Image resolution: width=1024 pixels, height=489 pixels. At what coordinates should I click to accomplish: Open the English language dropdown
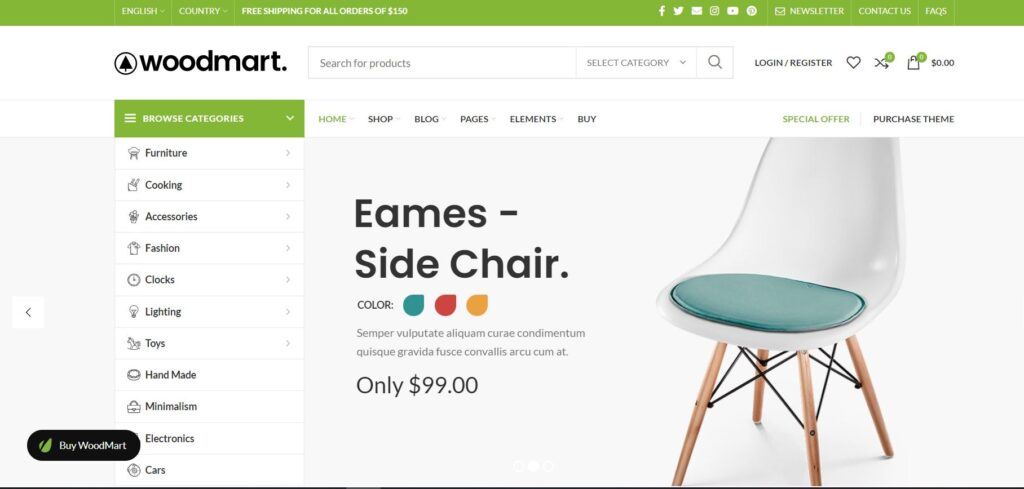click(x=143, y=11)
